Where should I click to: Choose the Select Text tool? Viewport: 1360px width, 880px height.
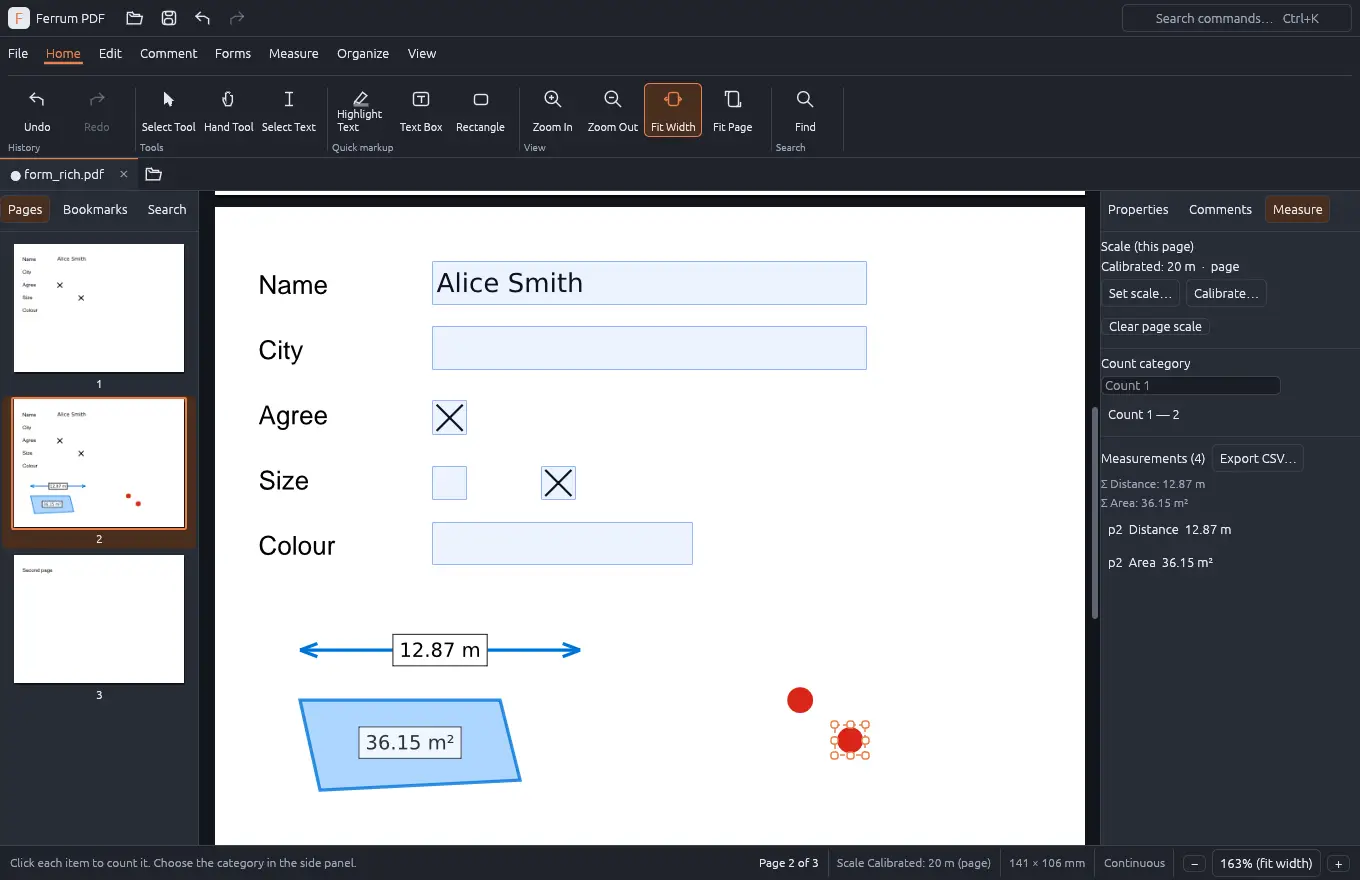(289, 110)
